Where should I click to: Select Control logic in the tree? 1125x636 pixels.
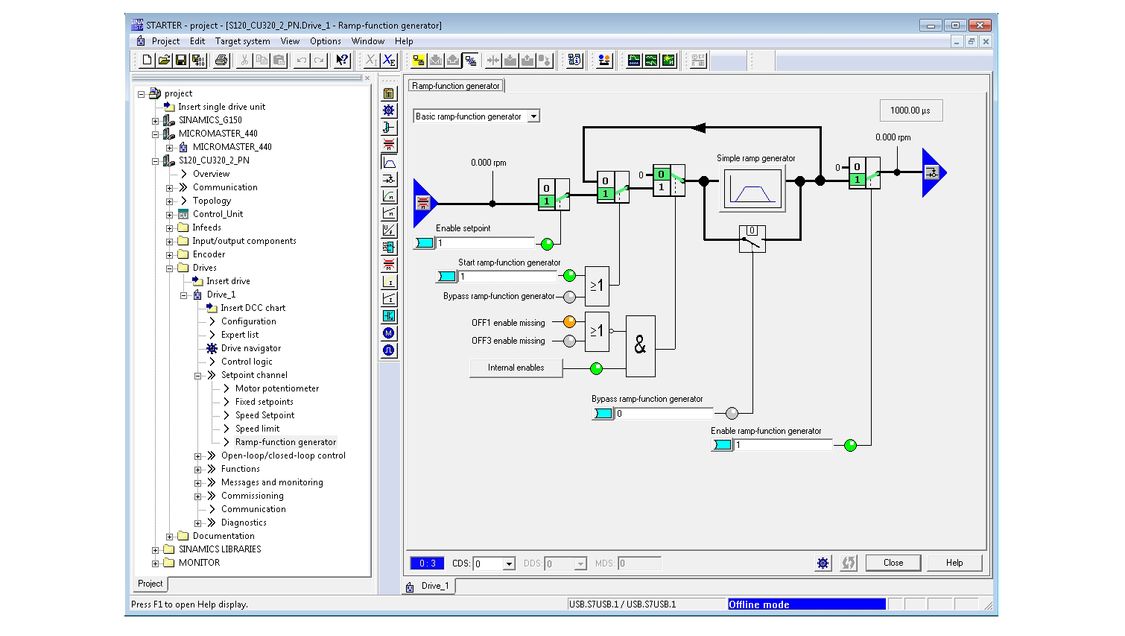click(x=247, y=362)
